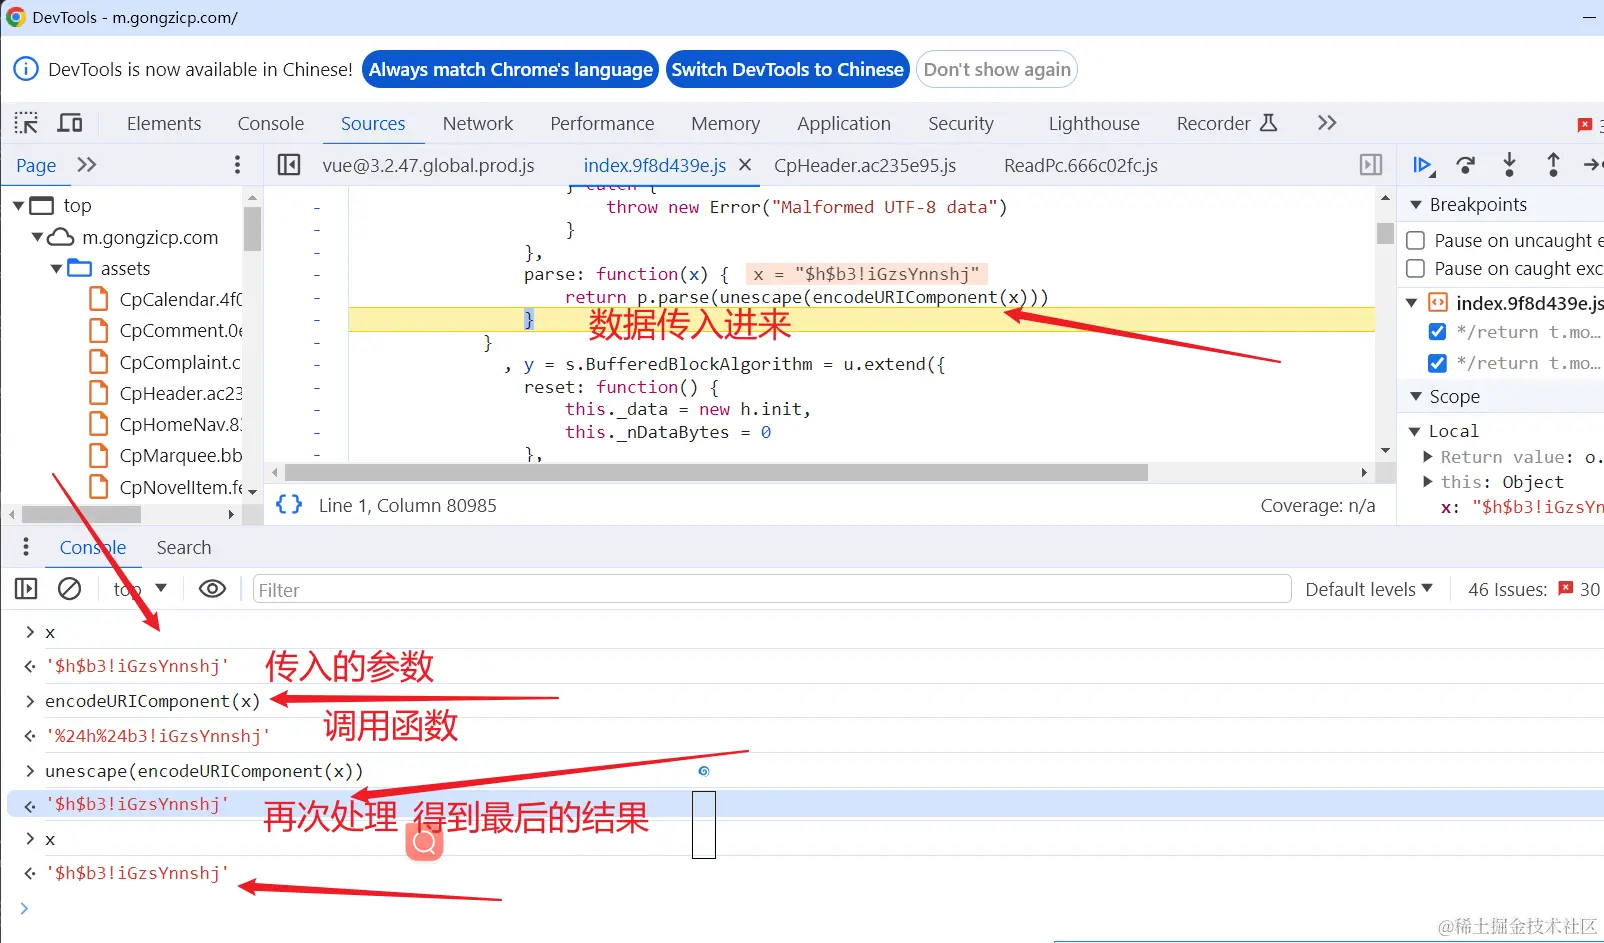Click the editor horizontal scrollbar
The height and width of the screenshot is (943, 1604).
click(x=716, y=472)
